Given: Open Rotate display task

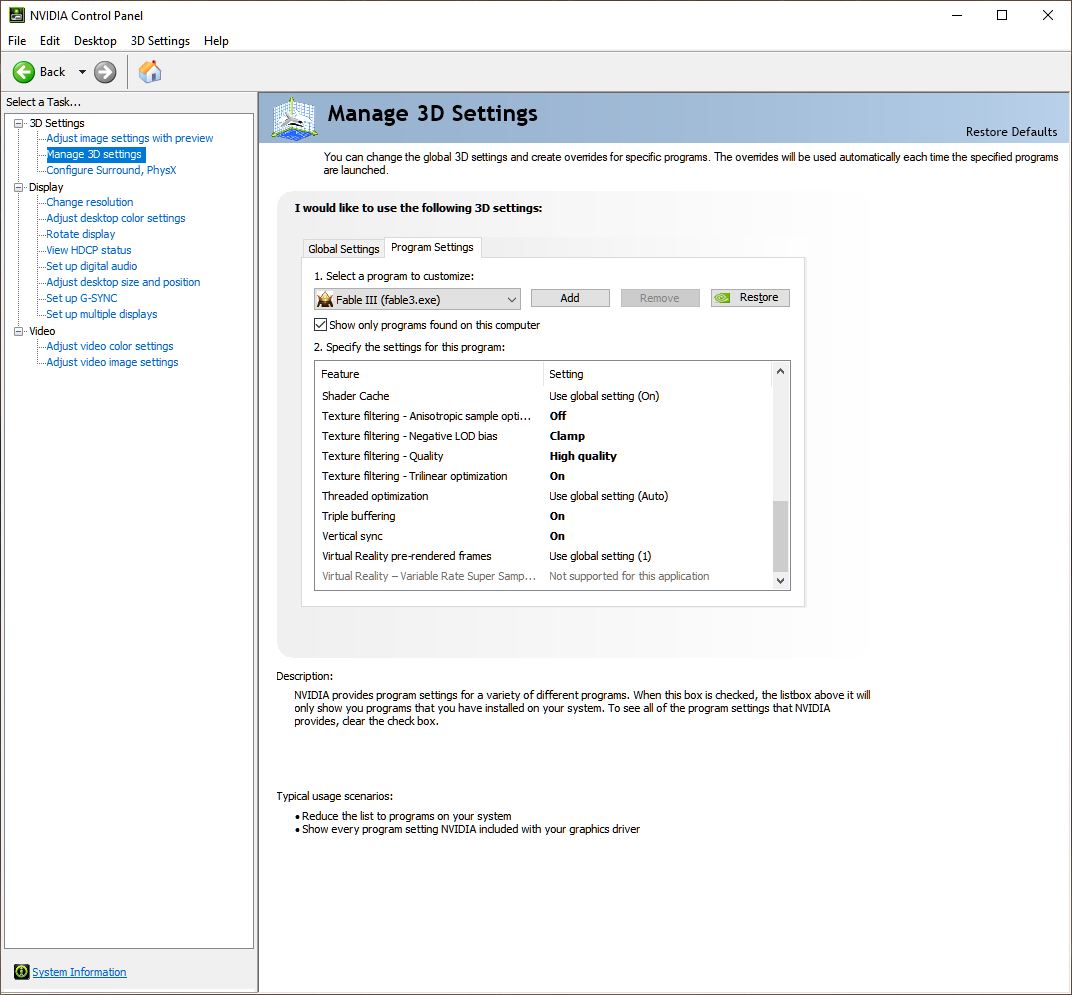Looking at the screenshot, I should pyautogui.click(x=81, y=234).
